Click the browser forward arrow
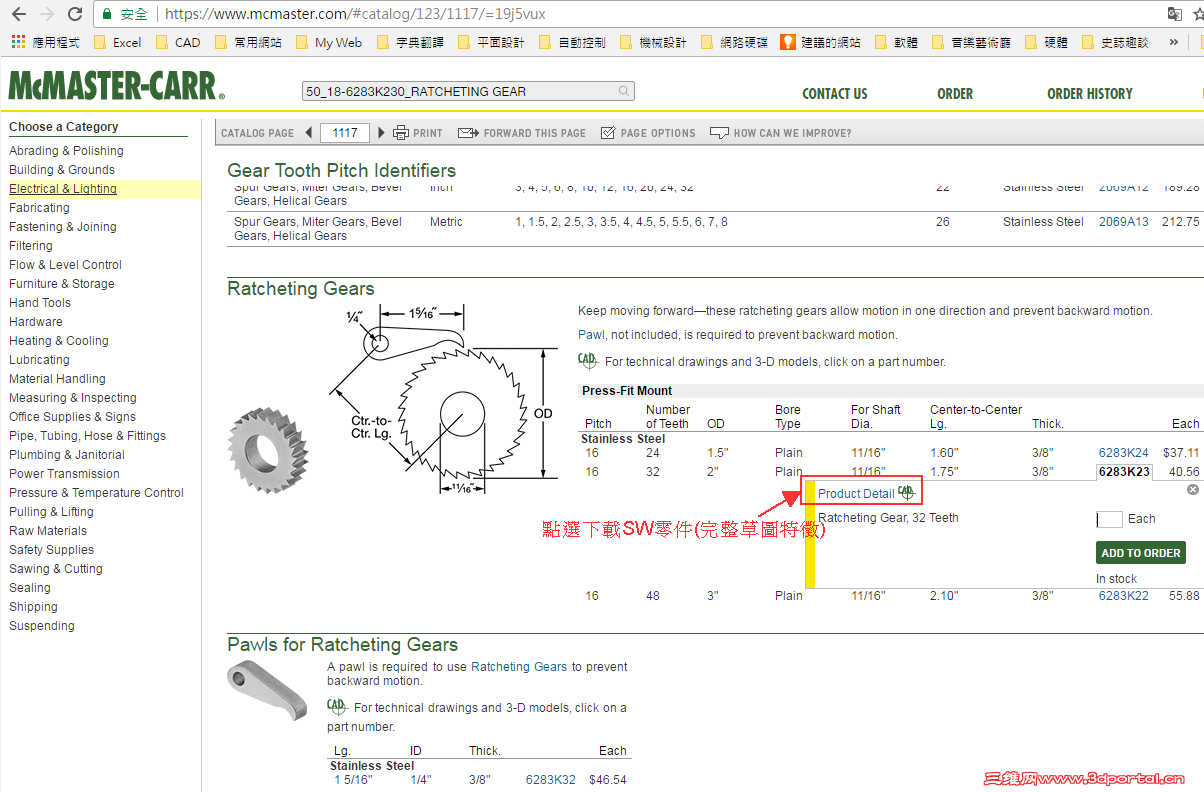The image size is (1204, 792). 46,15
